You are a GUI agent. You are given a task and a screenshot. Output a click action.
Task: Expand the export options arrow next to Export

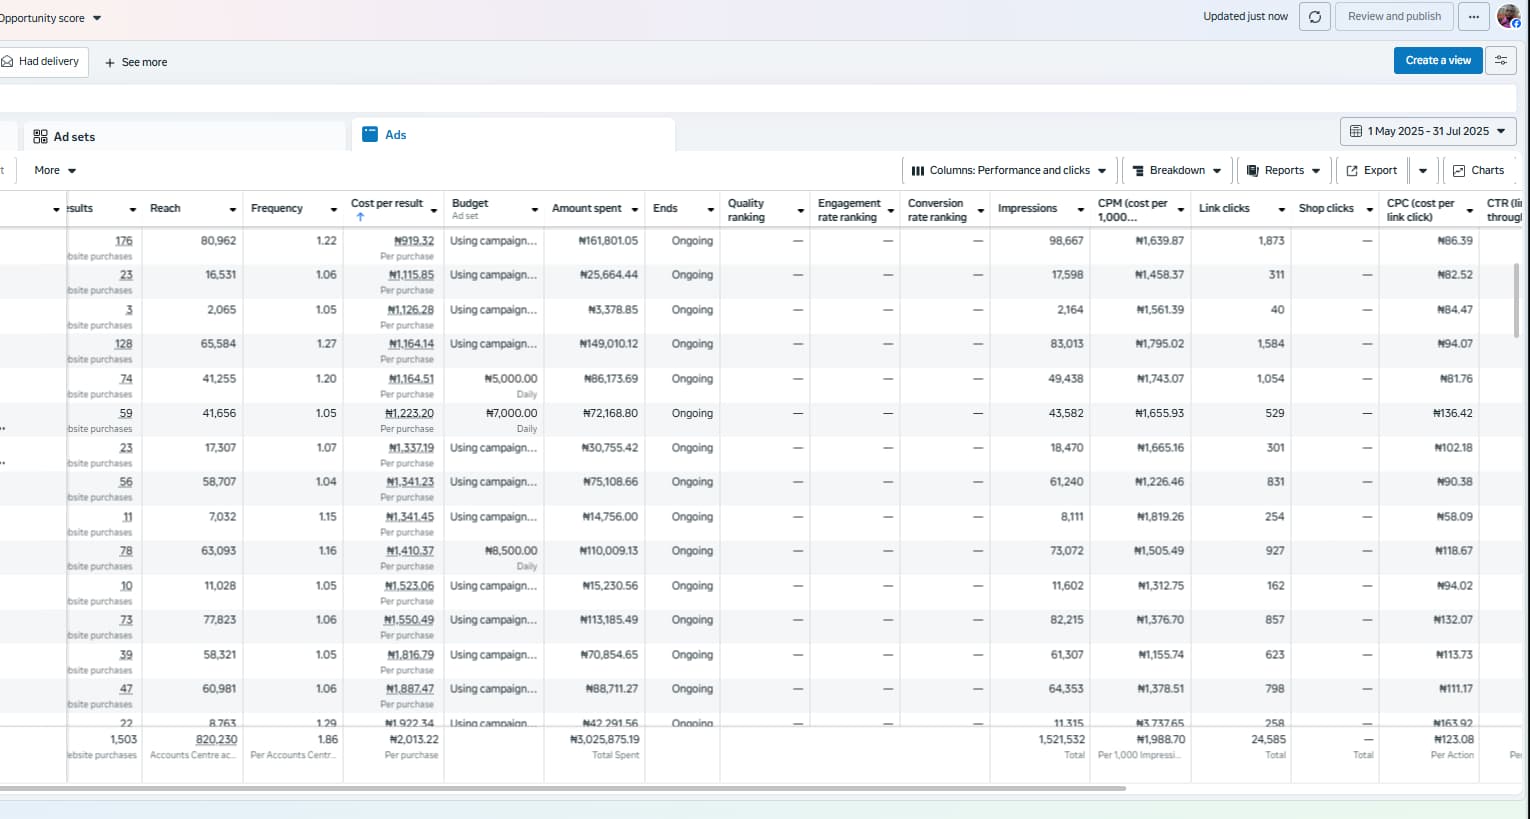click(1423, 171)
